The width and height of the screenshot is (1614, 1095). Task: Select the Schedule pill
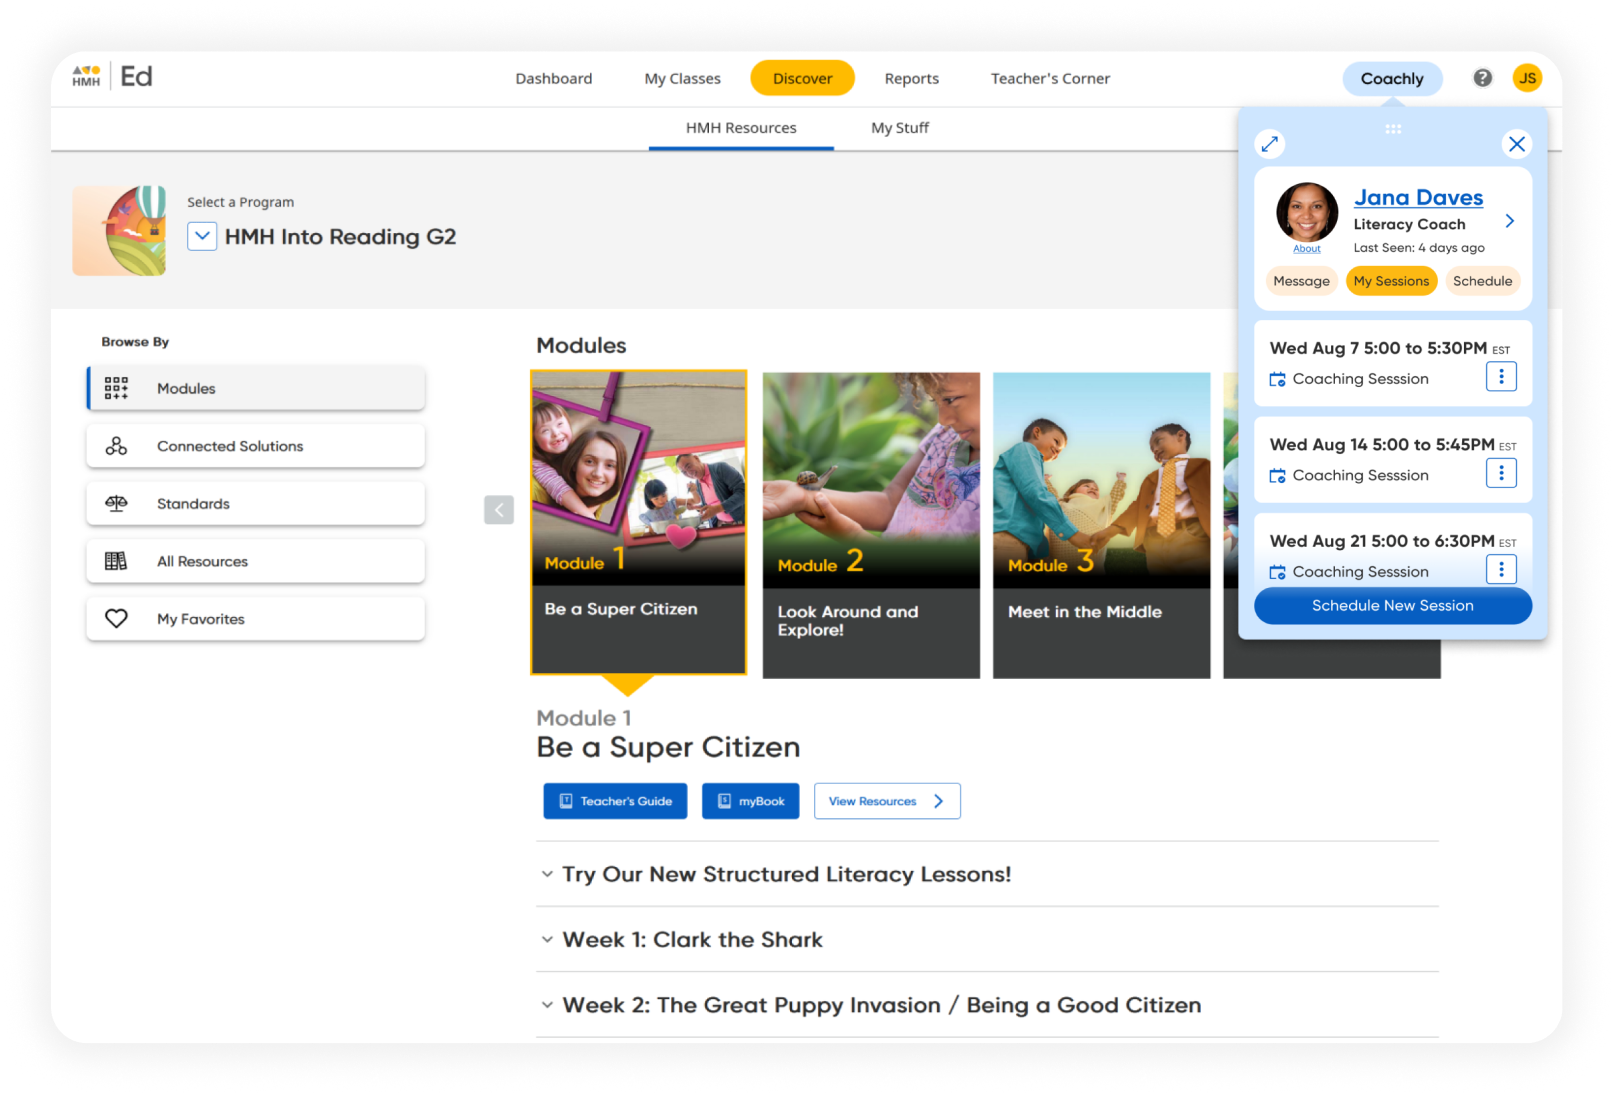1482,281
